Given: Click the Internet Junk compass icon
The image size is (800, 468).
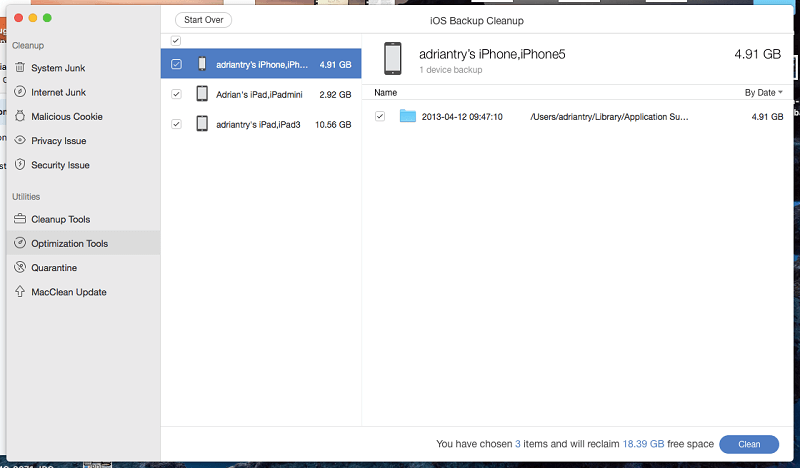Looking at the screenshot, I should coord(20,92).
